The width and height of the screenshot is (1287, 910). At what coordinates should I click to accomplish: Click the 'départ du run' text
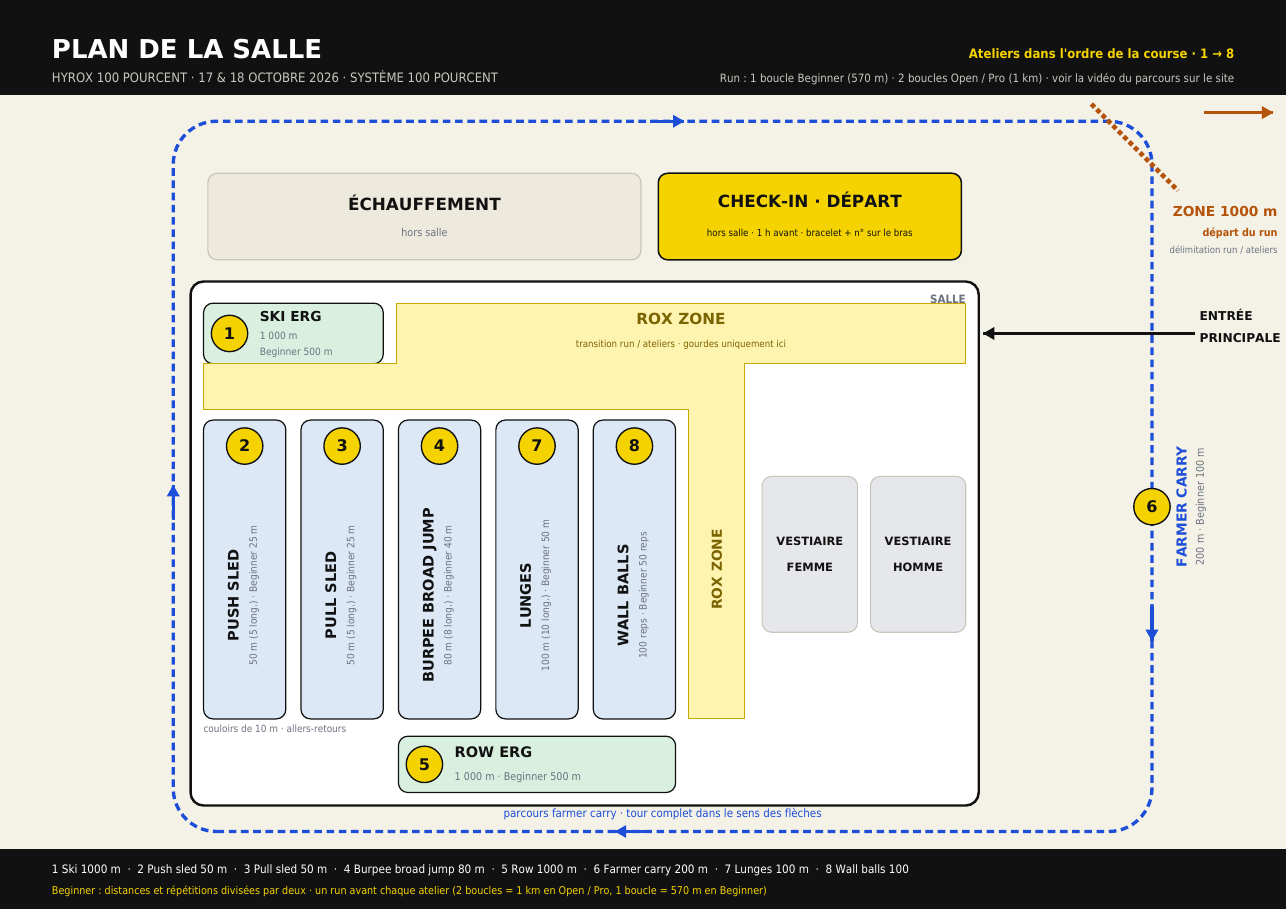point(1240,232)
